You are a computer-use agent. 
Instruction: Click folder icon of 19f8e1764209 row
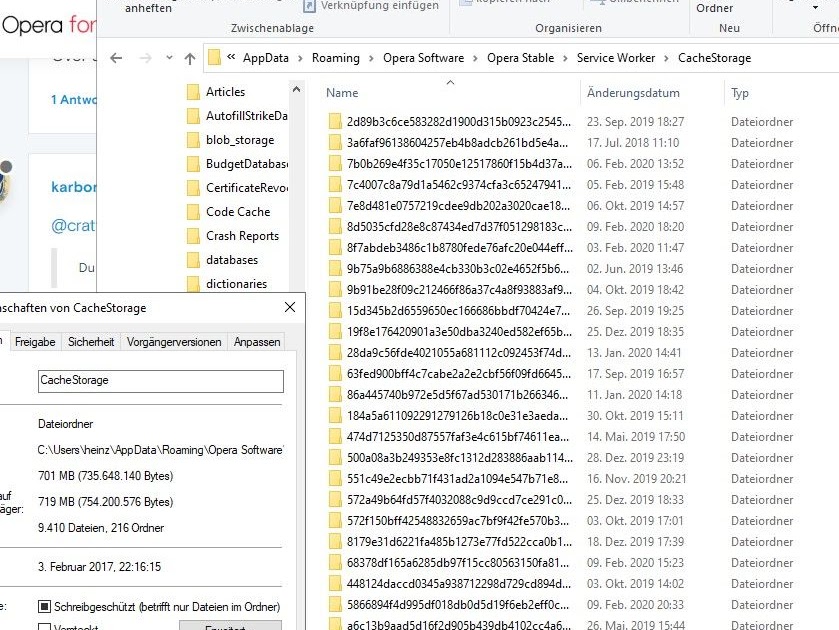click(x=335, y=331)
